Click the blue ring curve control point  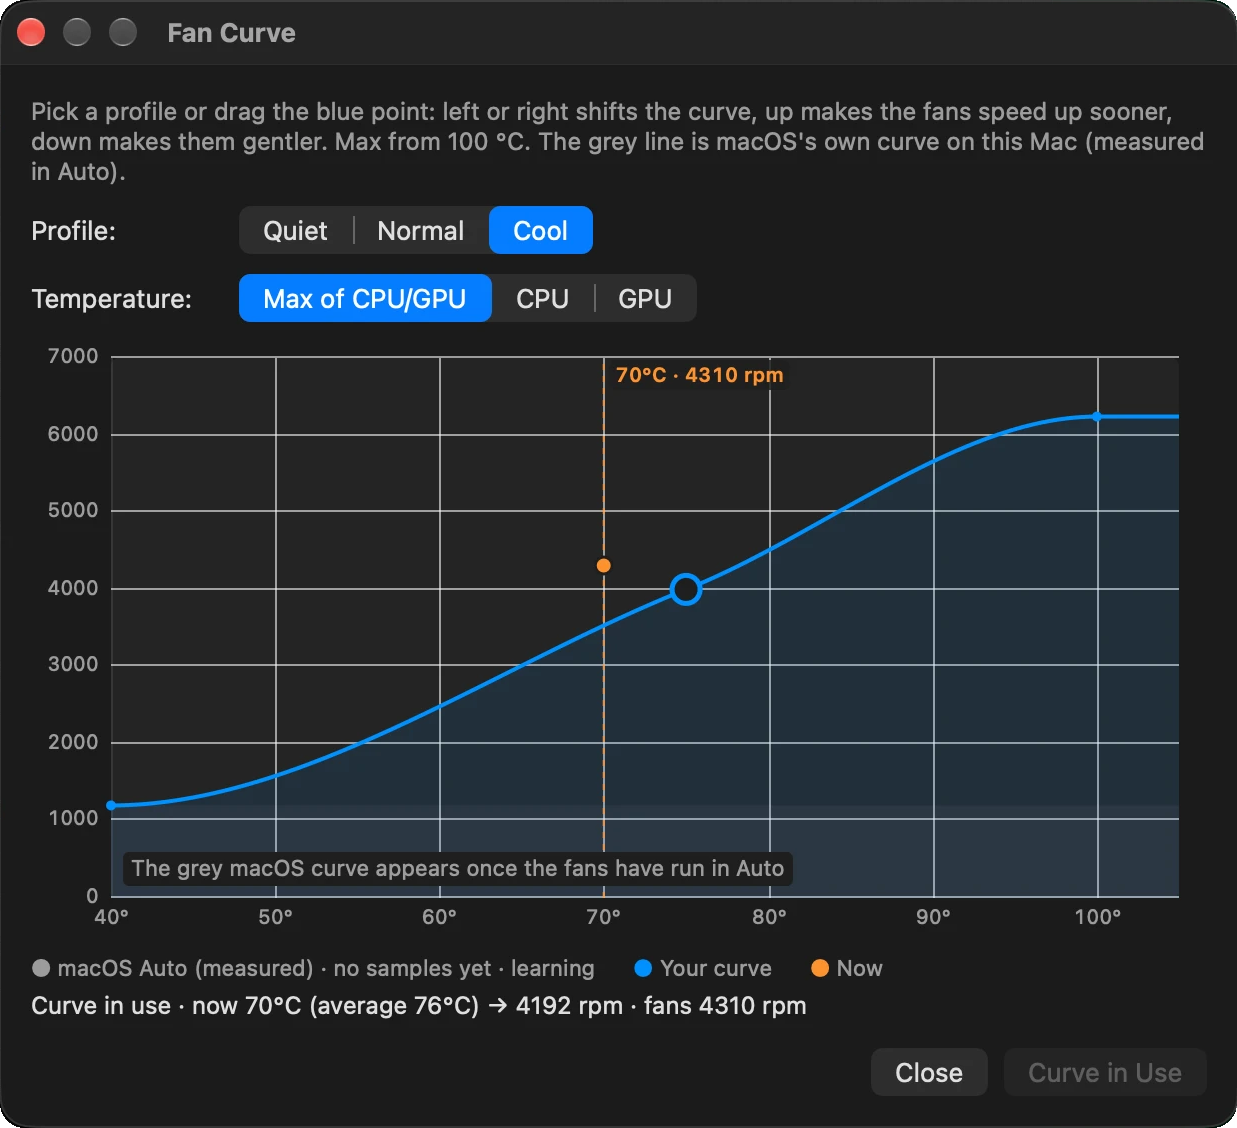tap(686, 590)
